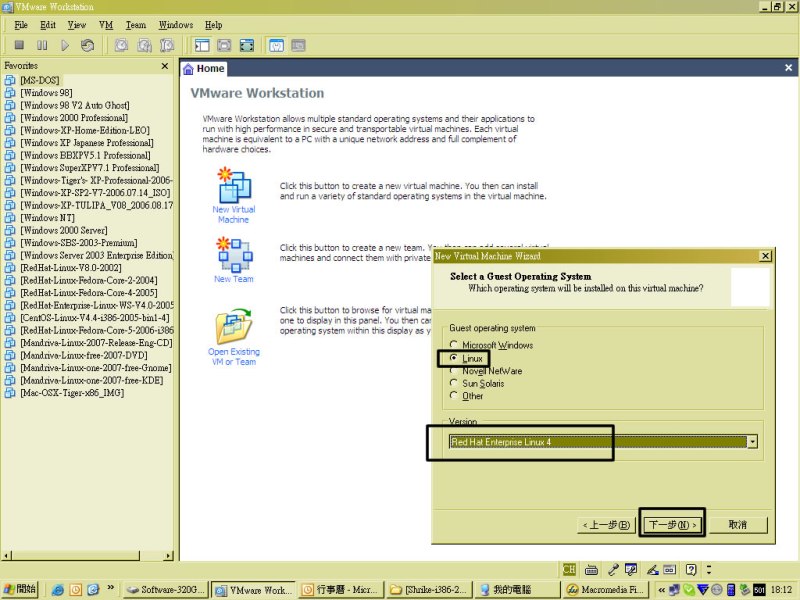Select the Novell NetWare radio button
This screenshot has width=800, height=600.
(453, 371)
